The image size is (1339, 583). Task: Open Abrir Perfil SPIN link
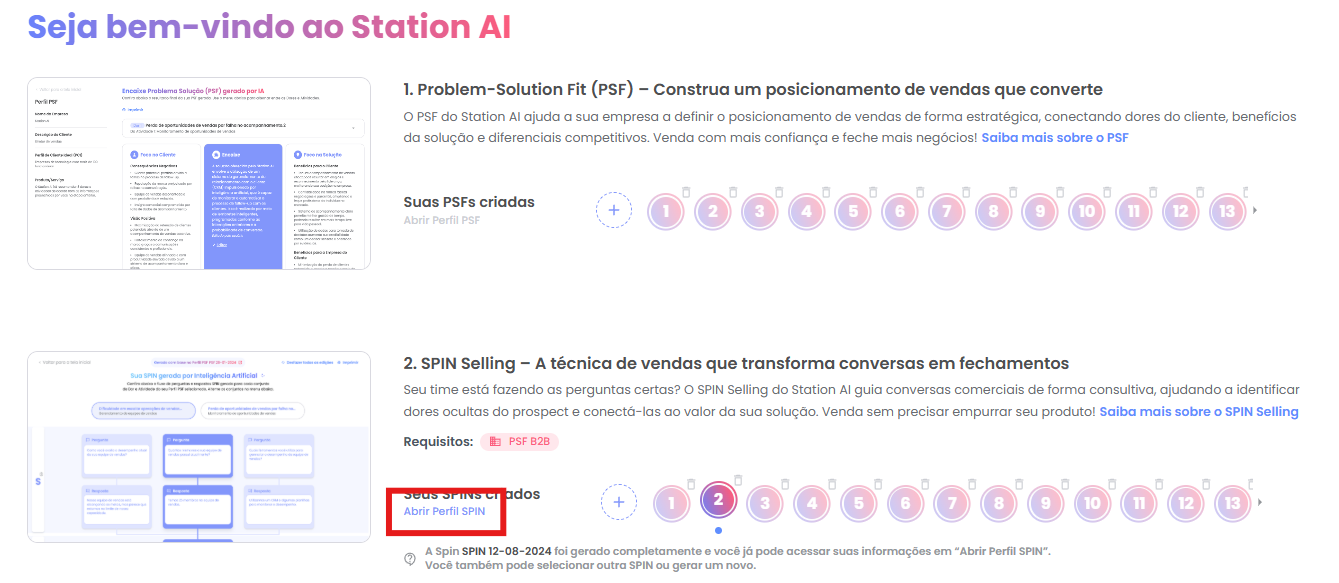click(x=444, y=511)
